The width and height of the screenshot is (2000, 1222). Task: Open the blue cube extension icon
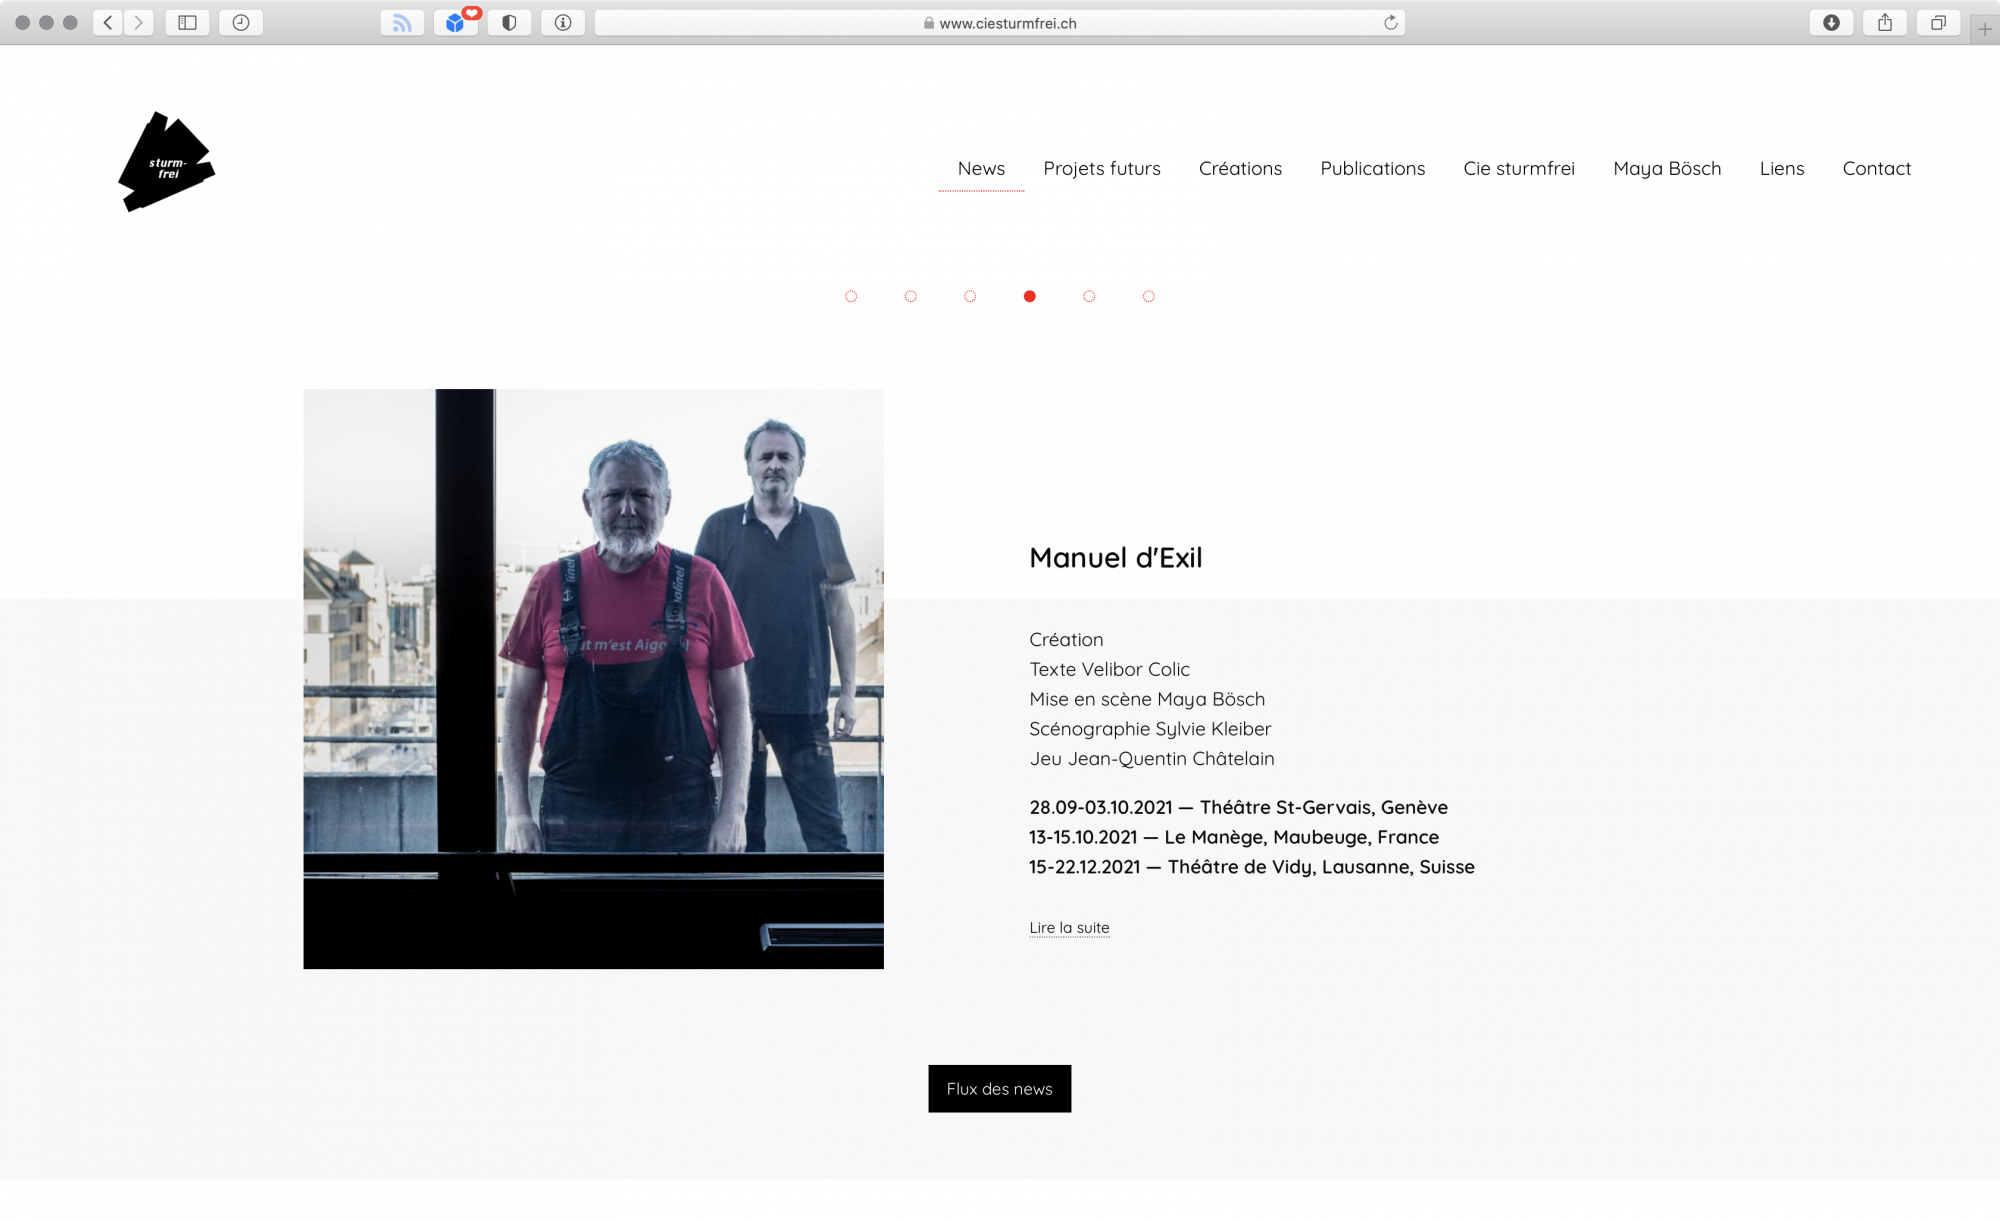click(456, 22)
